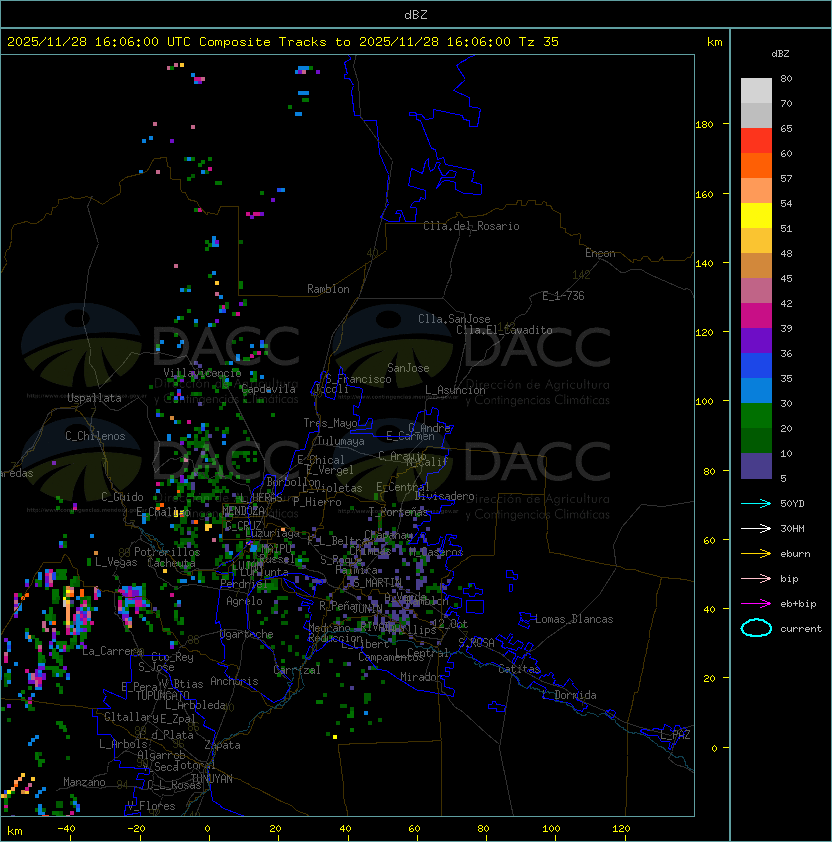This screenshot has height=842, width=832.
Task: Click the 30HM white arrow legend icon
Action: click(x=756, y=529)
